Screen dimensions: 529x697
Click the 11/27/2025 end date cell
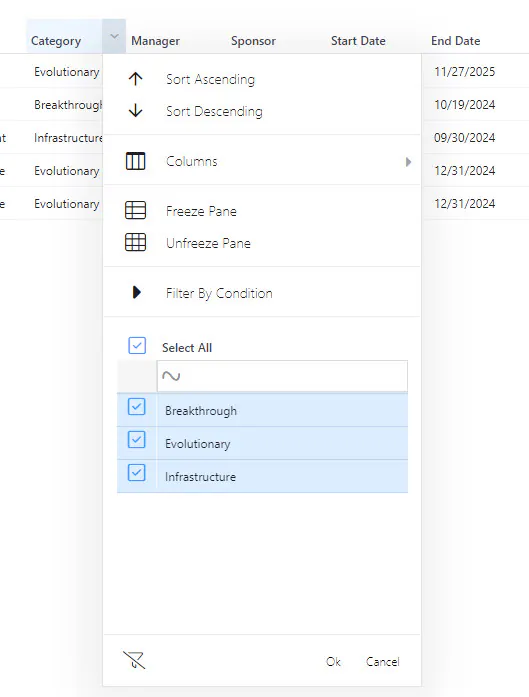tap(465, 72)
